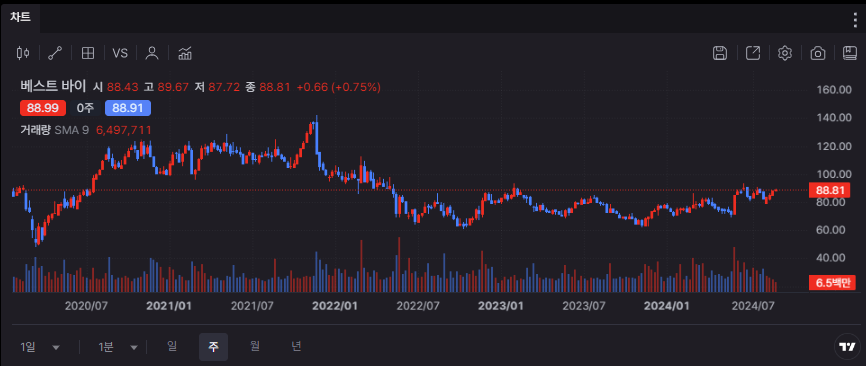Click the 2020/07 time axis label
Screen dimensions: 866x366
[x=86, y=305]
